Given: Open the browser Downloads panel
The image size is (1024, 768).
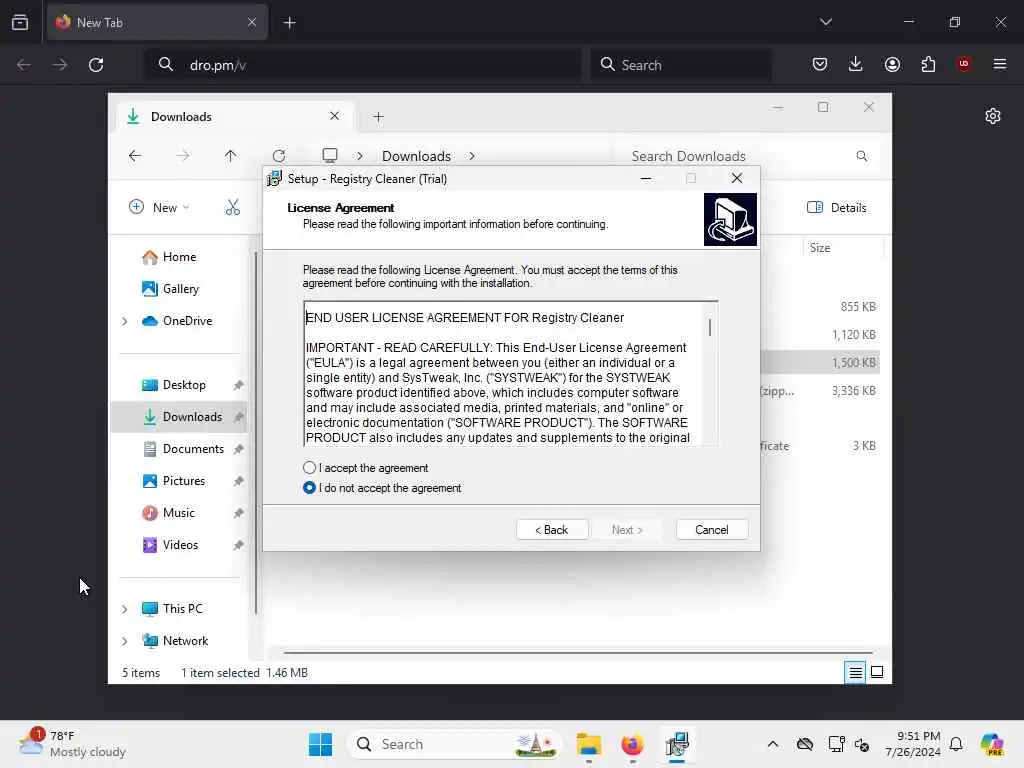Looking at the screenshot, I should click(x=856, y=64).
